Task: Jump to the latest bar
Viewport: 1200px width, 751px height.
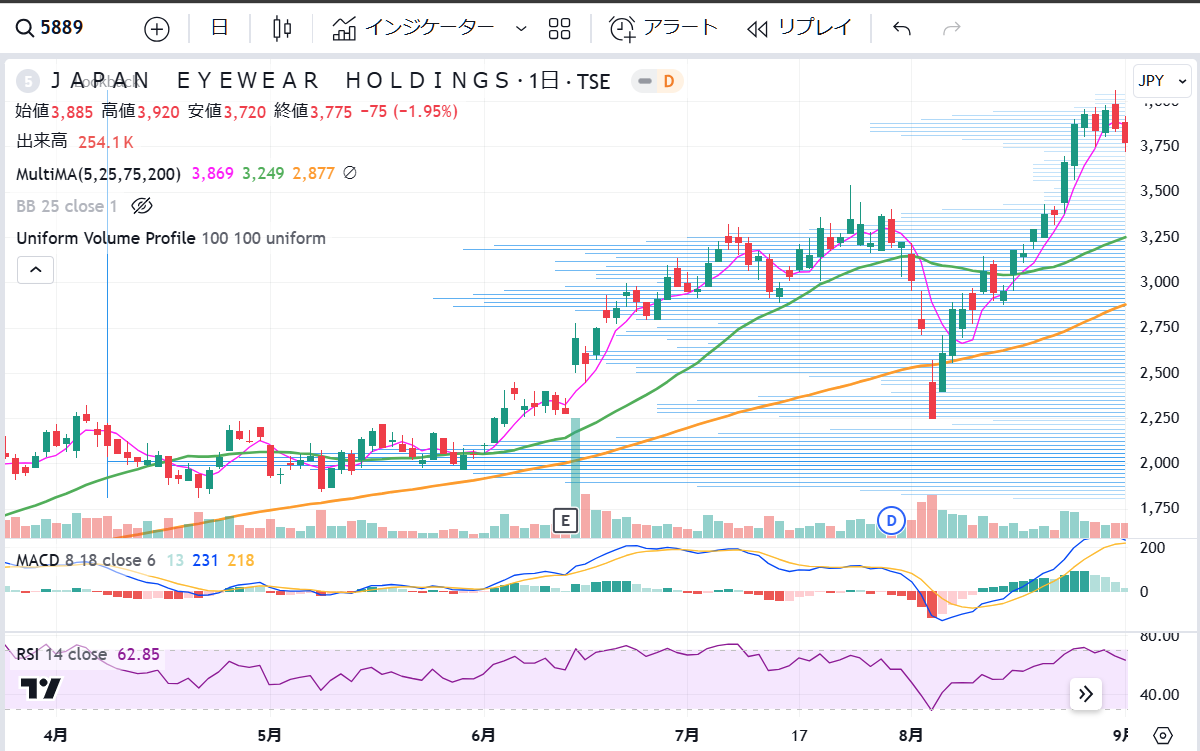Action: [x=1085, y=693]
